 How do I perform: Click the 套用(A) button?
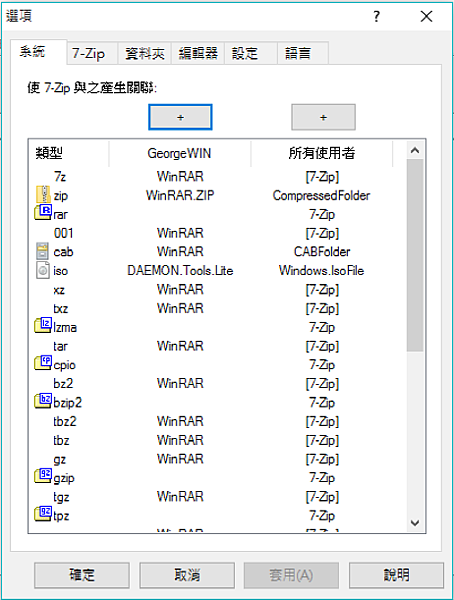click(x=291, y=575)
